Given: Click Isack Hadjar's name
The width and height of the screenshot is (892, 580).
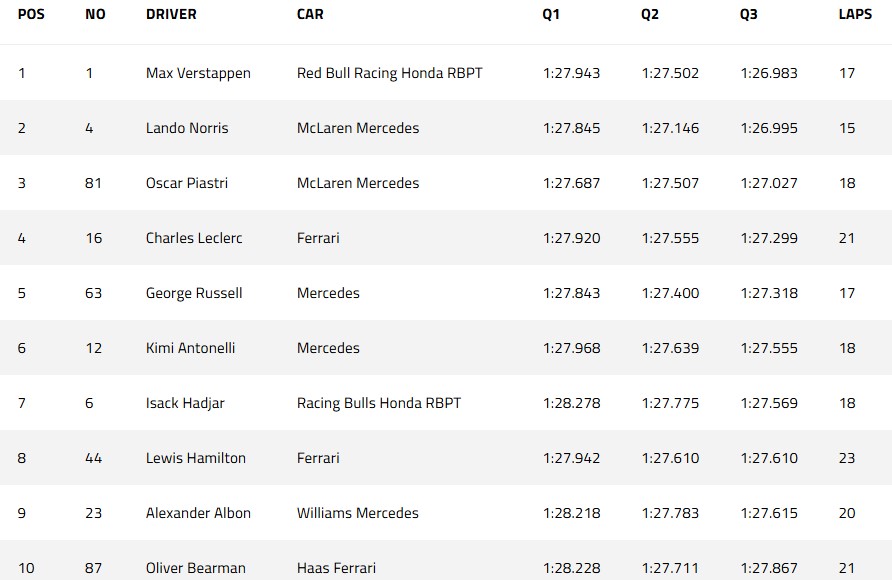Looking at the screenshot, I should (185, 403).
